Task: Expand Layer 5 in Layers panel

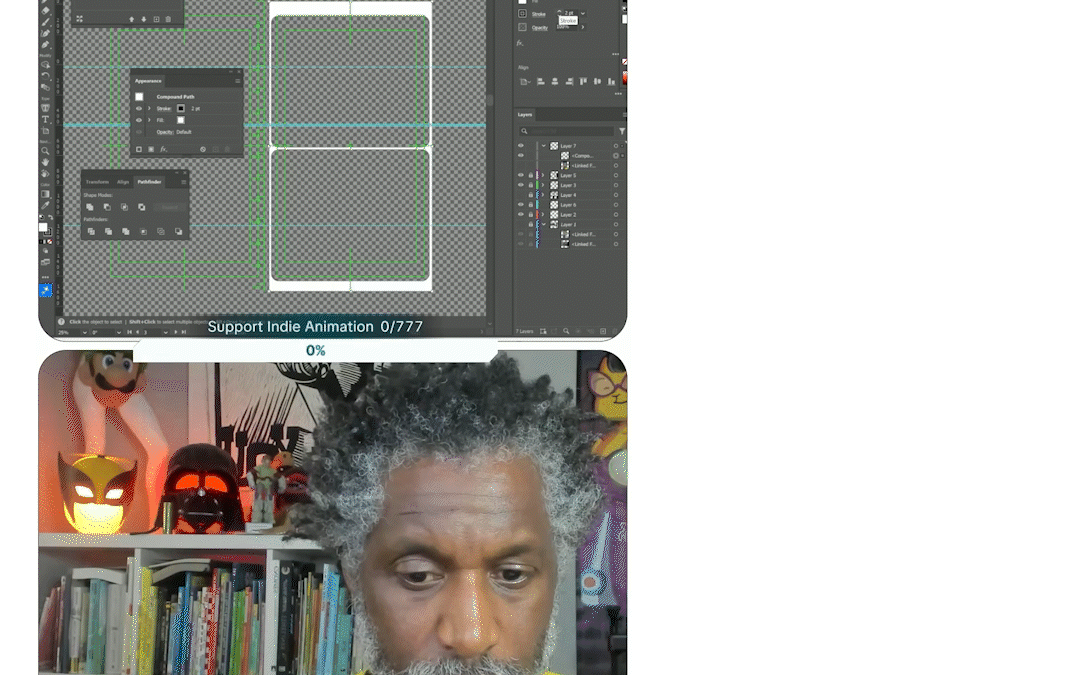Action: [x=543, y=175]
